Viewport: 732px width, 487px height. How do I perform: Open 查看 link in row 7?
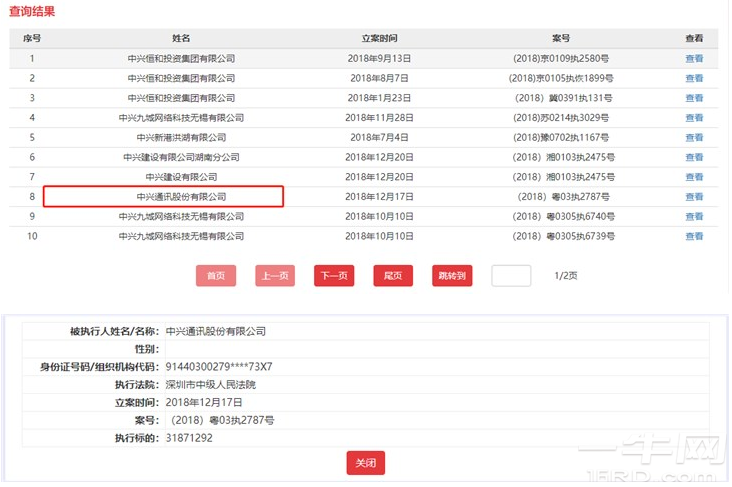(x=694, y=177)
